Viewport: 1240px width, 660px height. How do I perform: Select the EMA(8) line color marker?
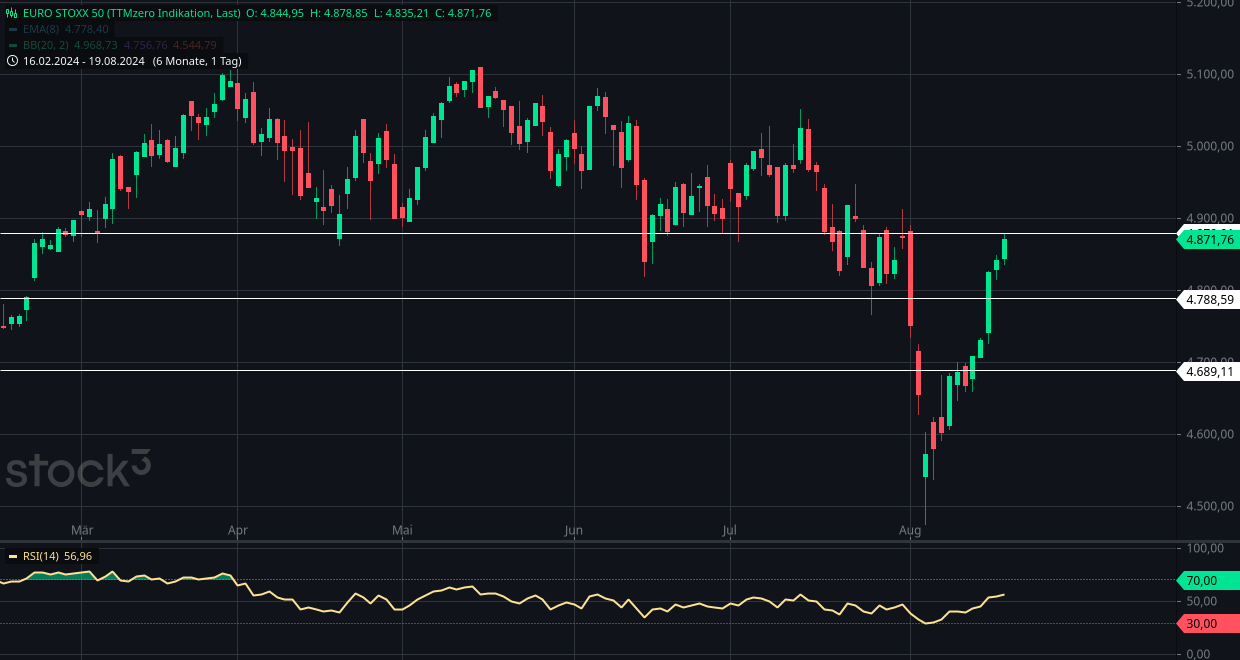coord(11,30)
